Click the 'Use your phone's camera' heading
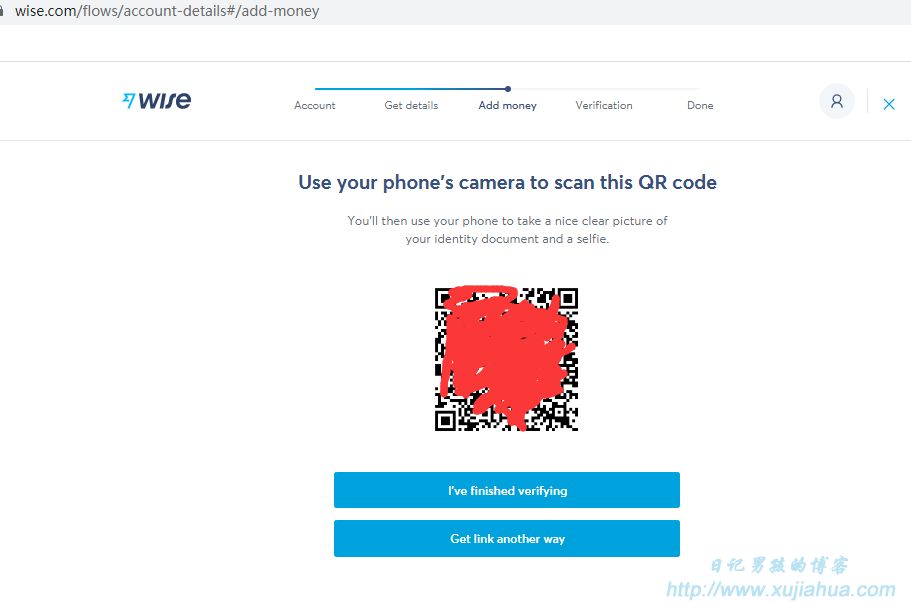Viewport: 911px width, 603px height. point(507,182)
